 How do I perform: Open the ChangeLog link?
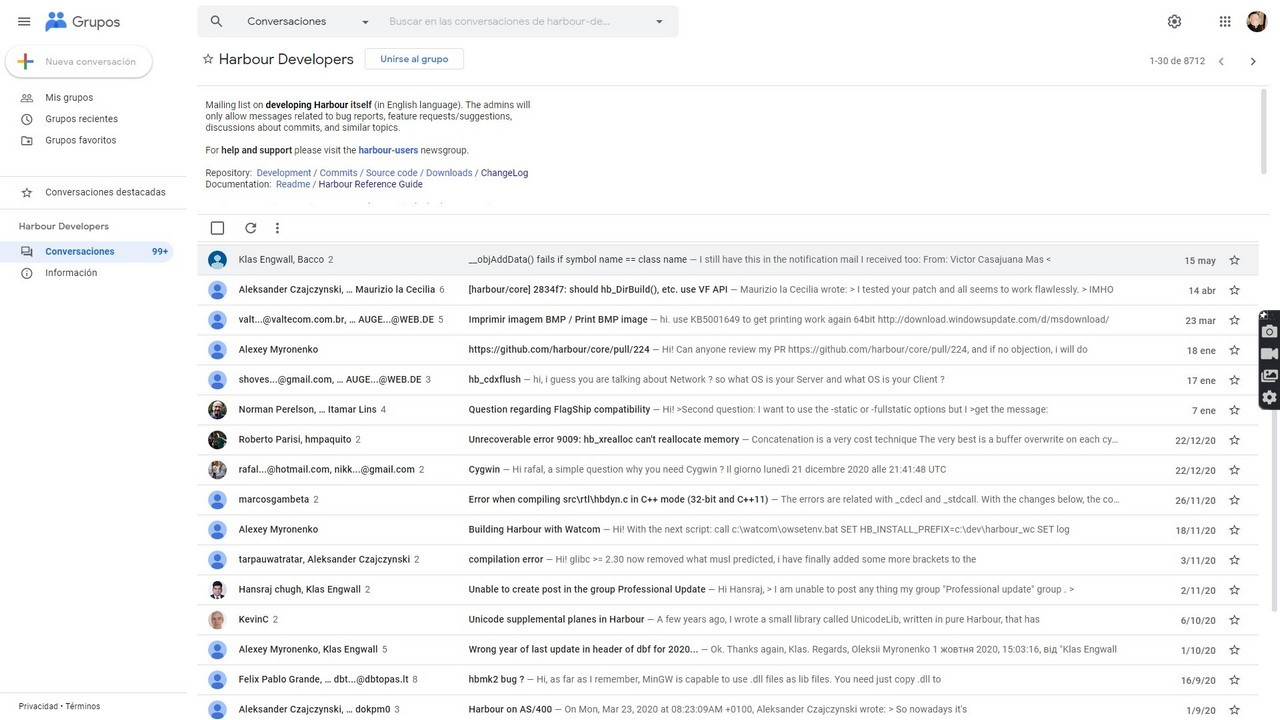[x=504, y=173]
